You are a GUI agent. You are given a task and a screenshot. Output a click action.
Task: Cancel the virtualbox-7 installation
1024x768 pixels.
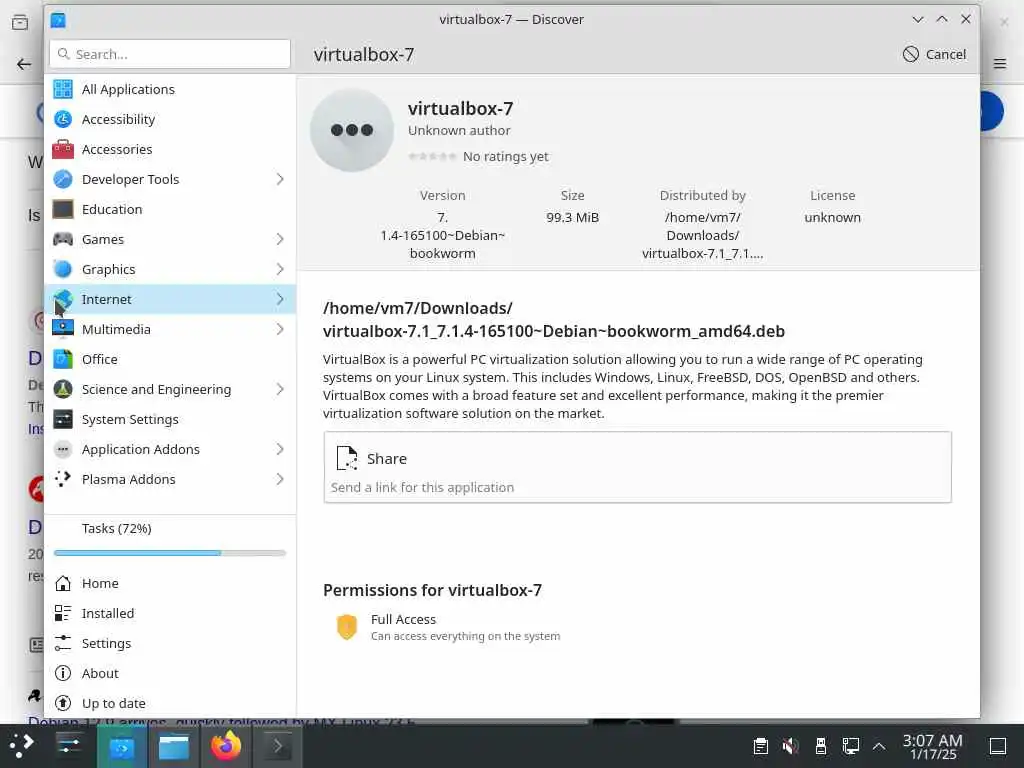pos(934,54)
